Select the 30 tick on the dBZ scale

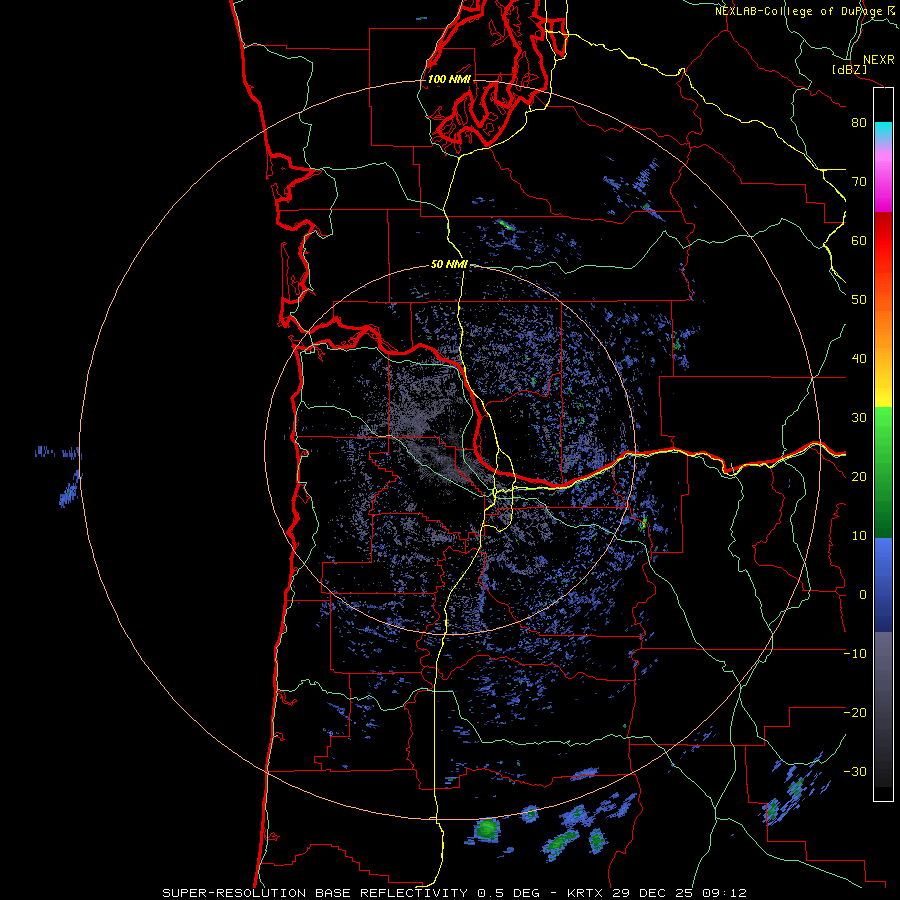click(859, 417)
